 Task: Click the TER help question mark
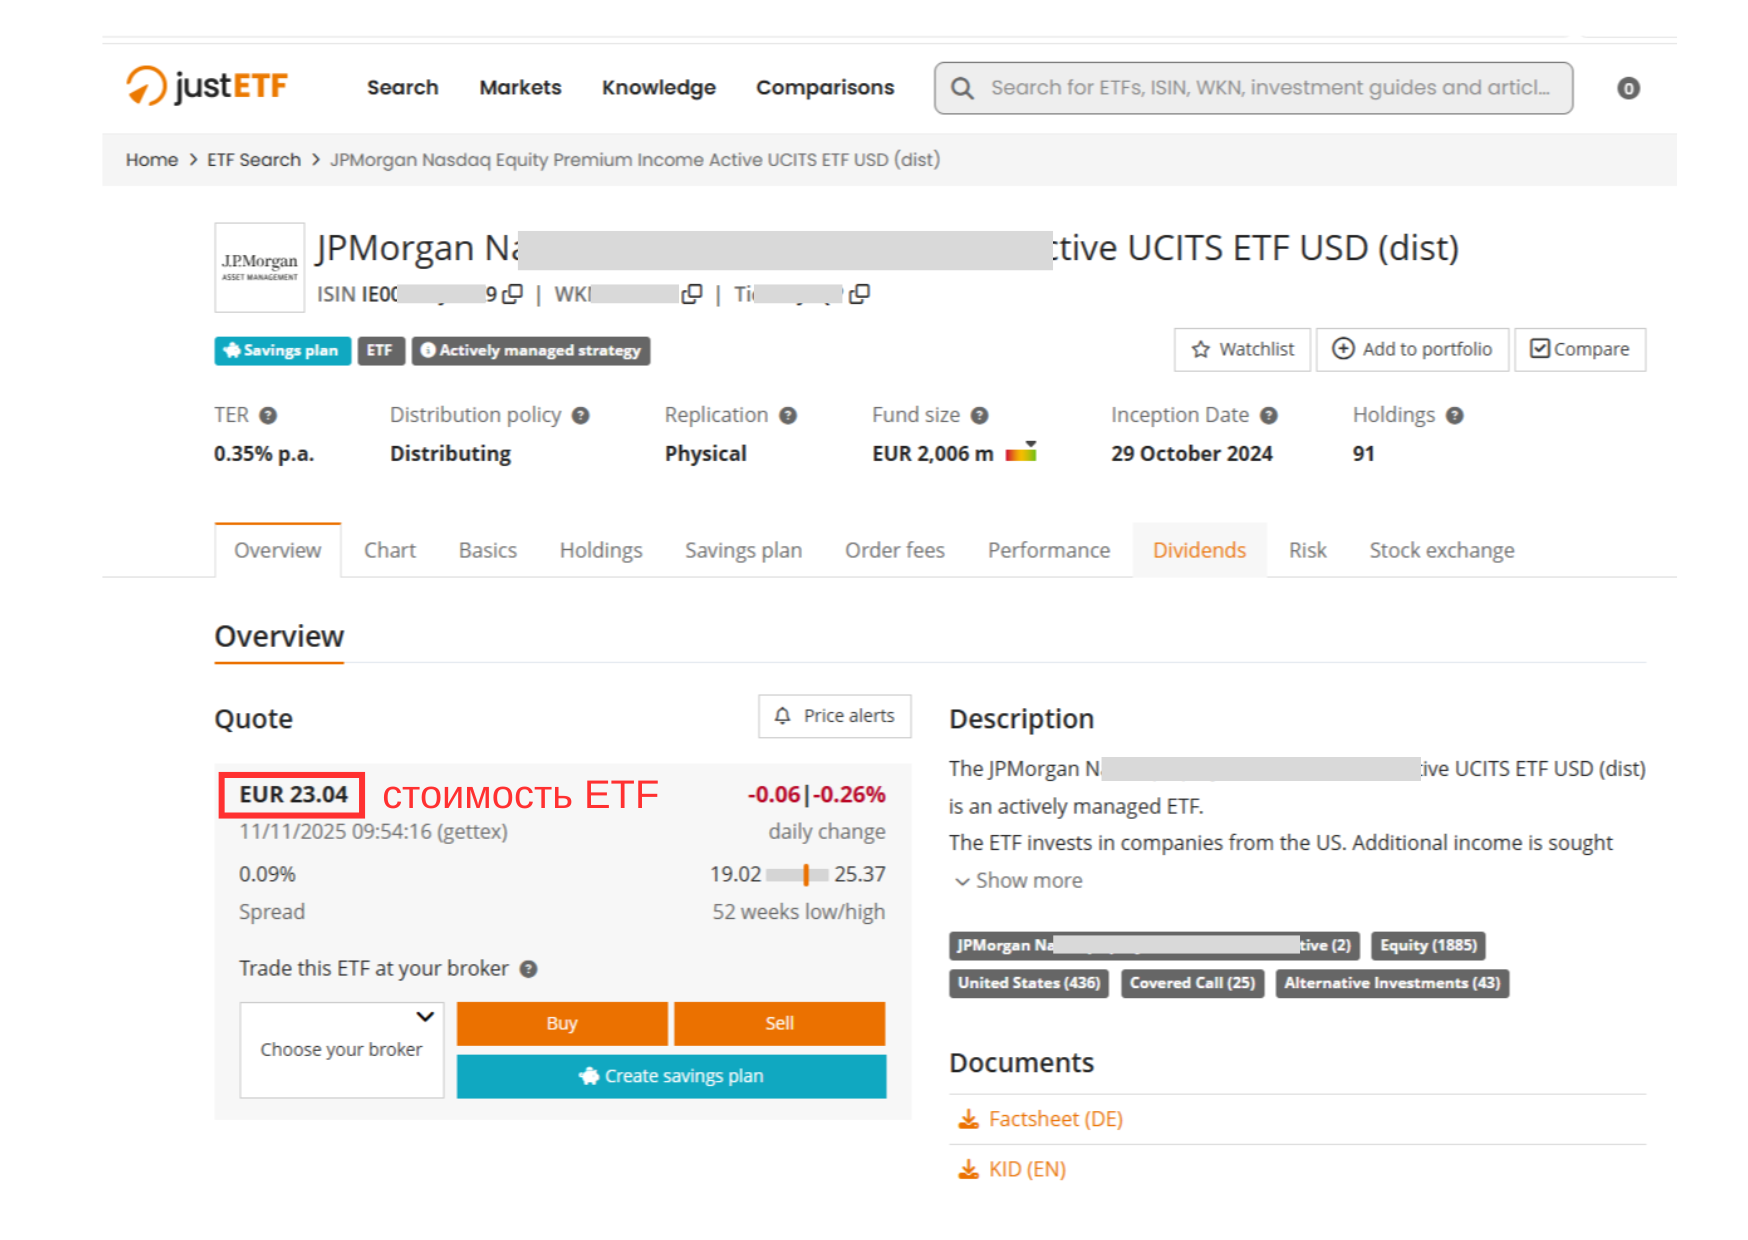coord(268,415)
